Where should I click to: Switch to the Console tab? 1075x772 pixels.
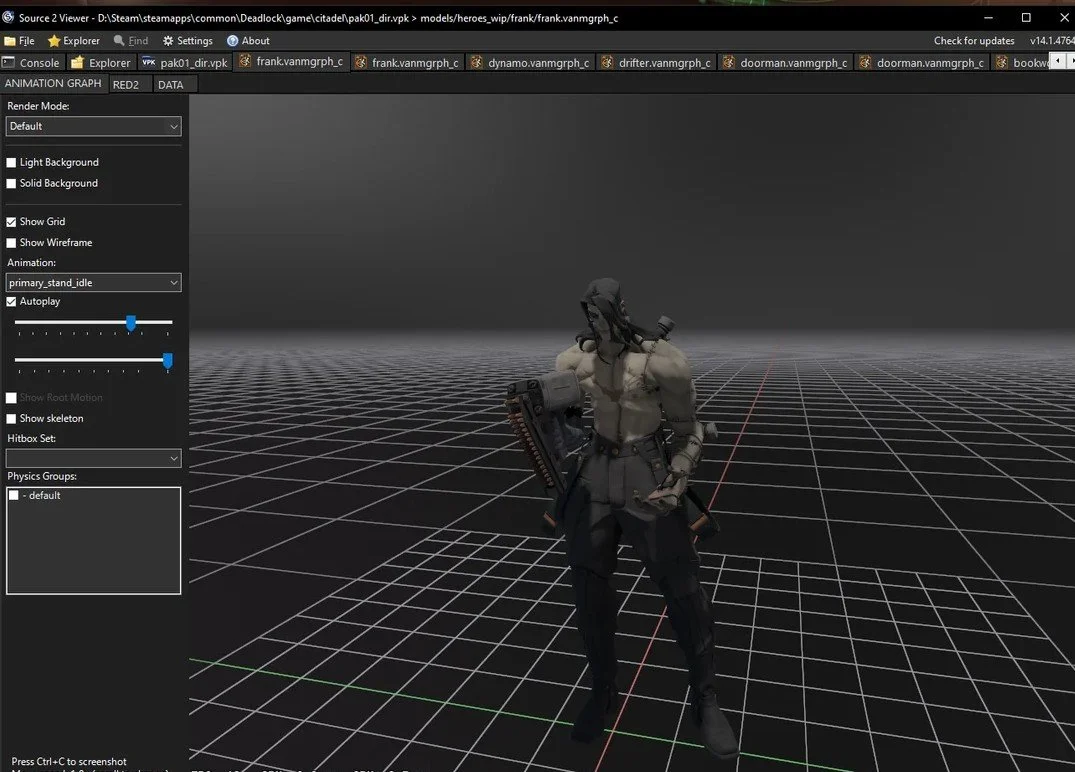click(x=32, y=62)
